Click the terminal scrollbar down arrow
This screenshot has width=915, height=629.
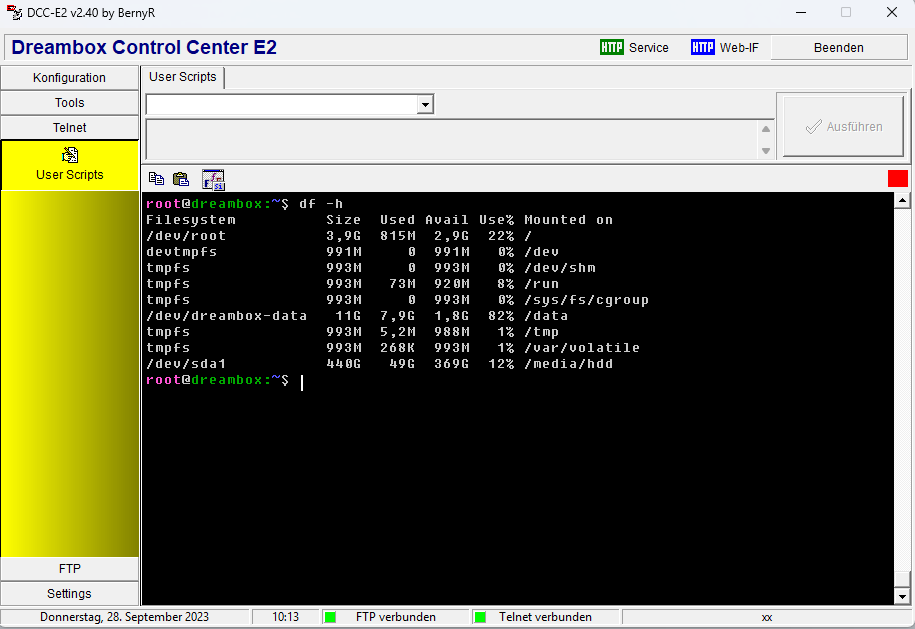(902, 596)
